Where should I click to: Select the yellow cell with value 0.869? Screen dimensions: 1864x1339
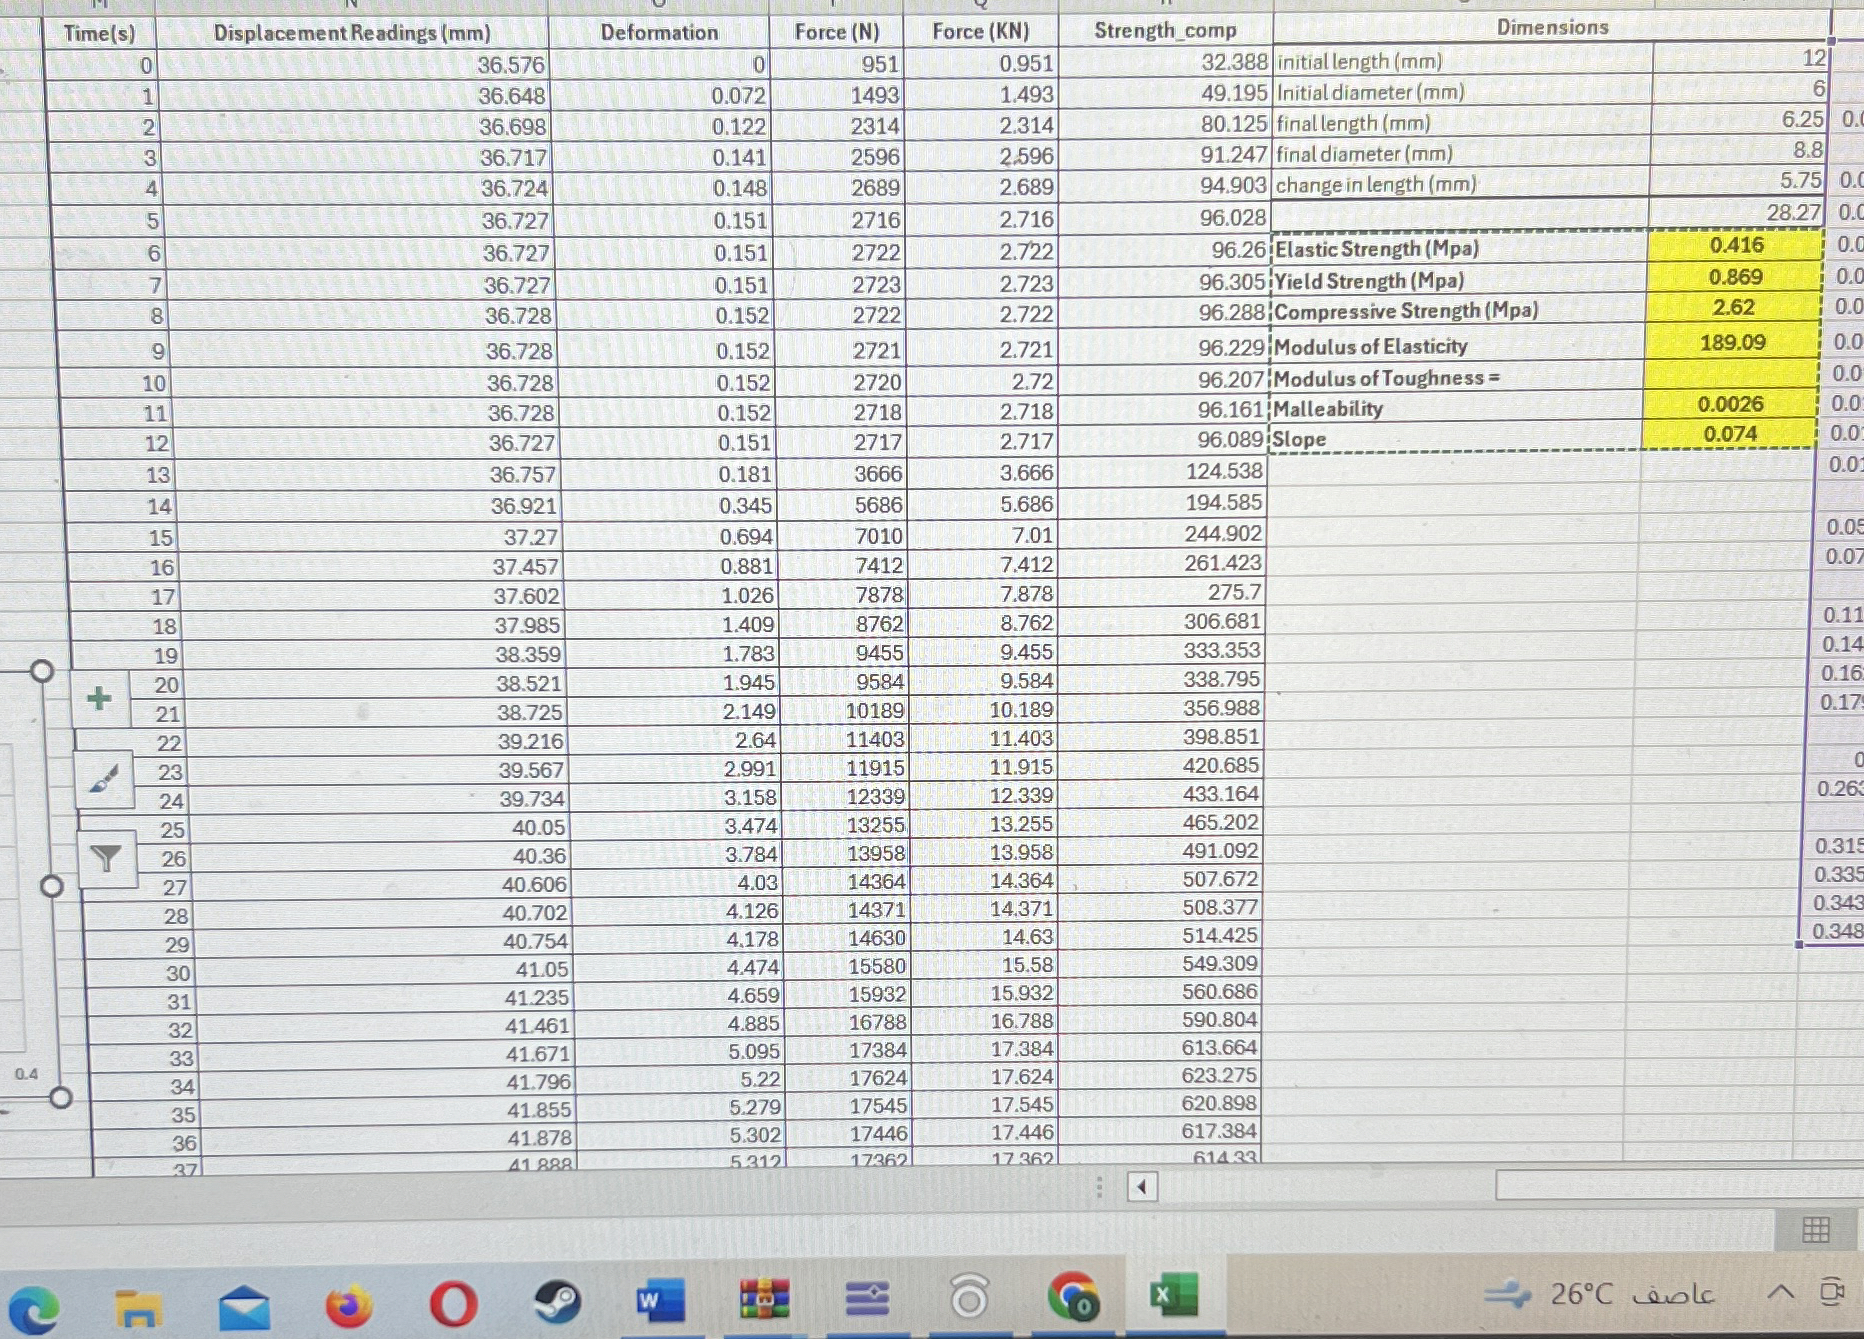tap(1735, 277)
